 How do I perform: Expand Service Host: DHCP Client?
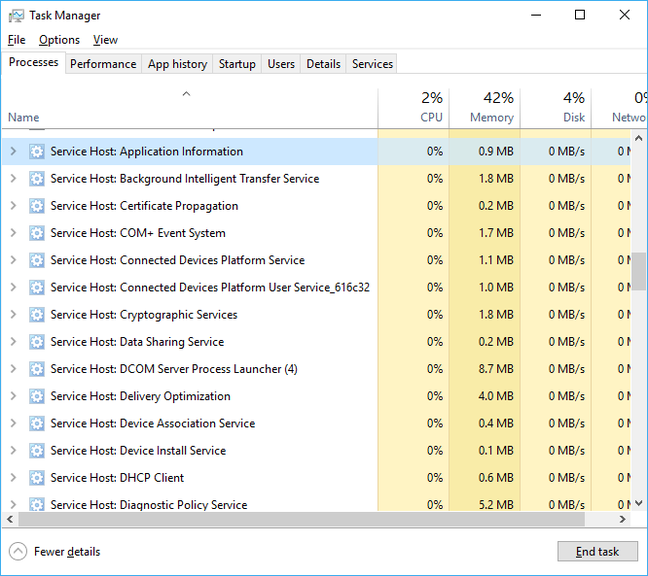[x=13, y=478]
